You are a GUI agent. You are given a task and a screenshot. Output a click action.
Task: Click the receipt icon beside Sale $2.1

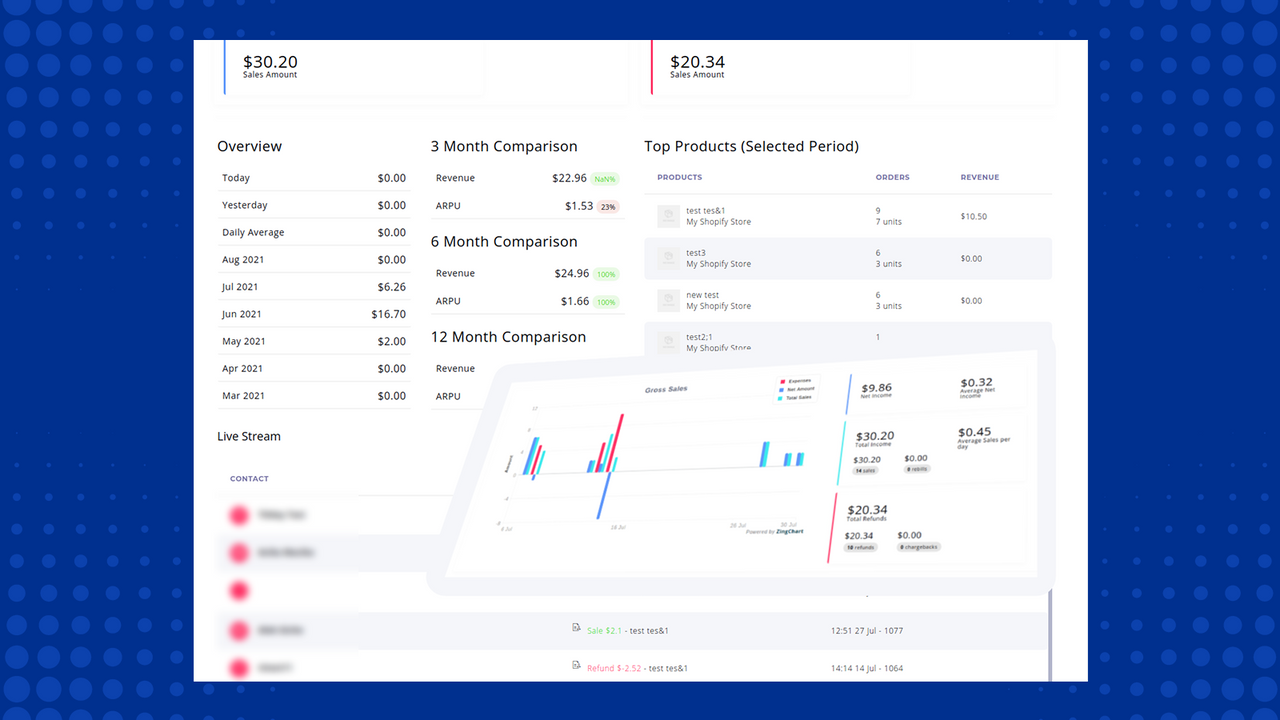577,629
